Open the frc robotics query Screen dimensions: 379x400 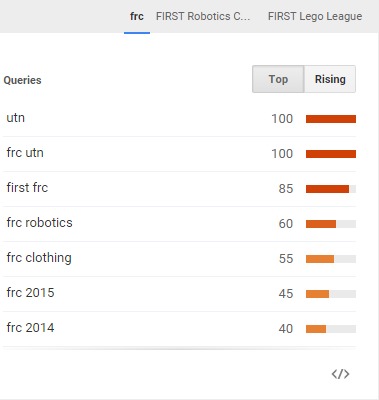tap(39, 223)
